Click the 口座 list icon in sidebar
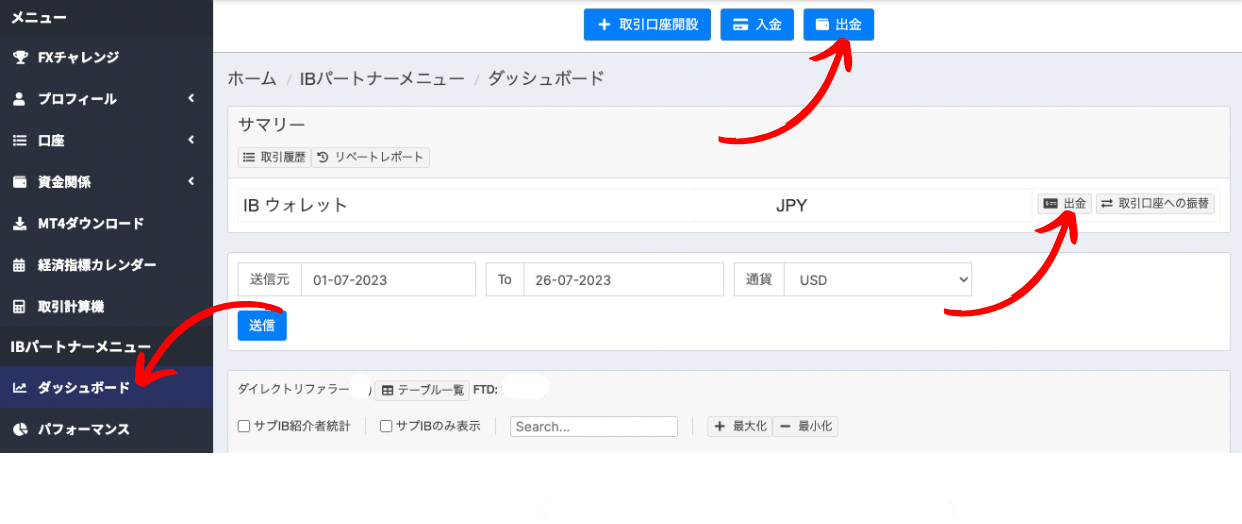 point(20,141)
